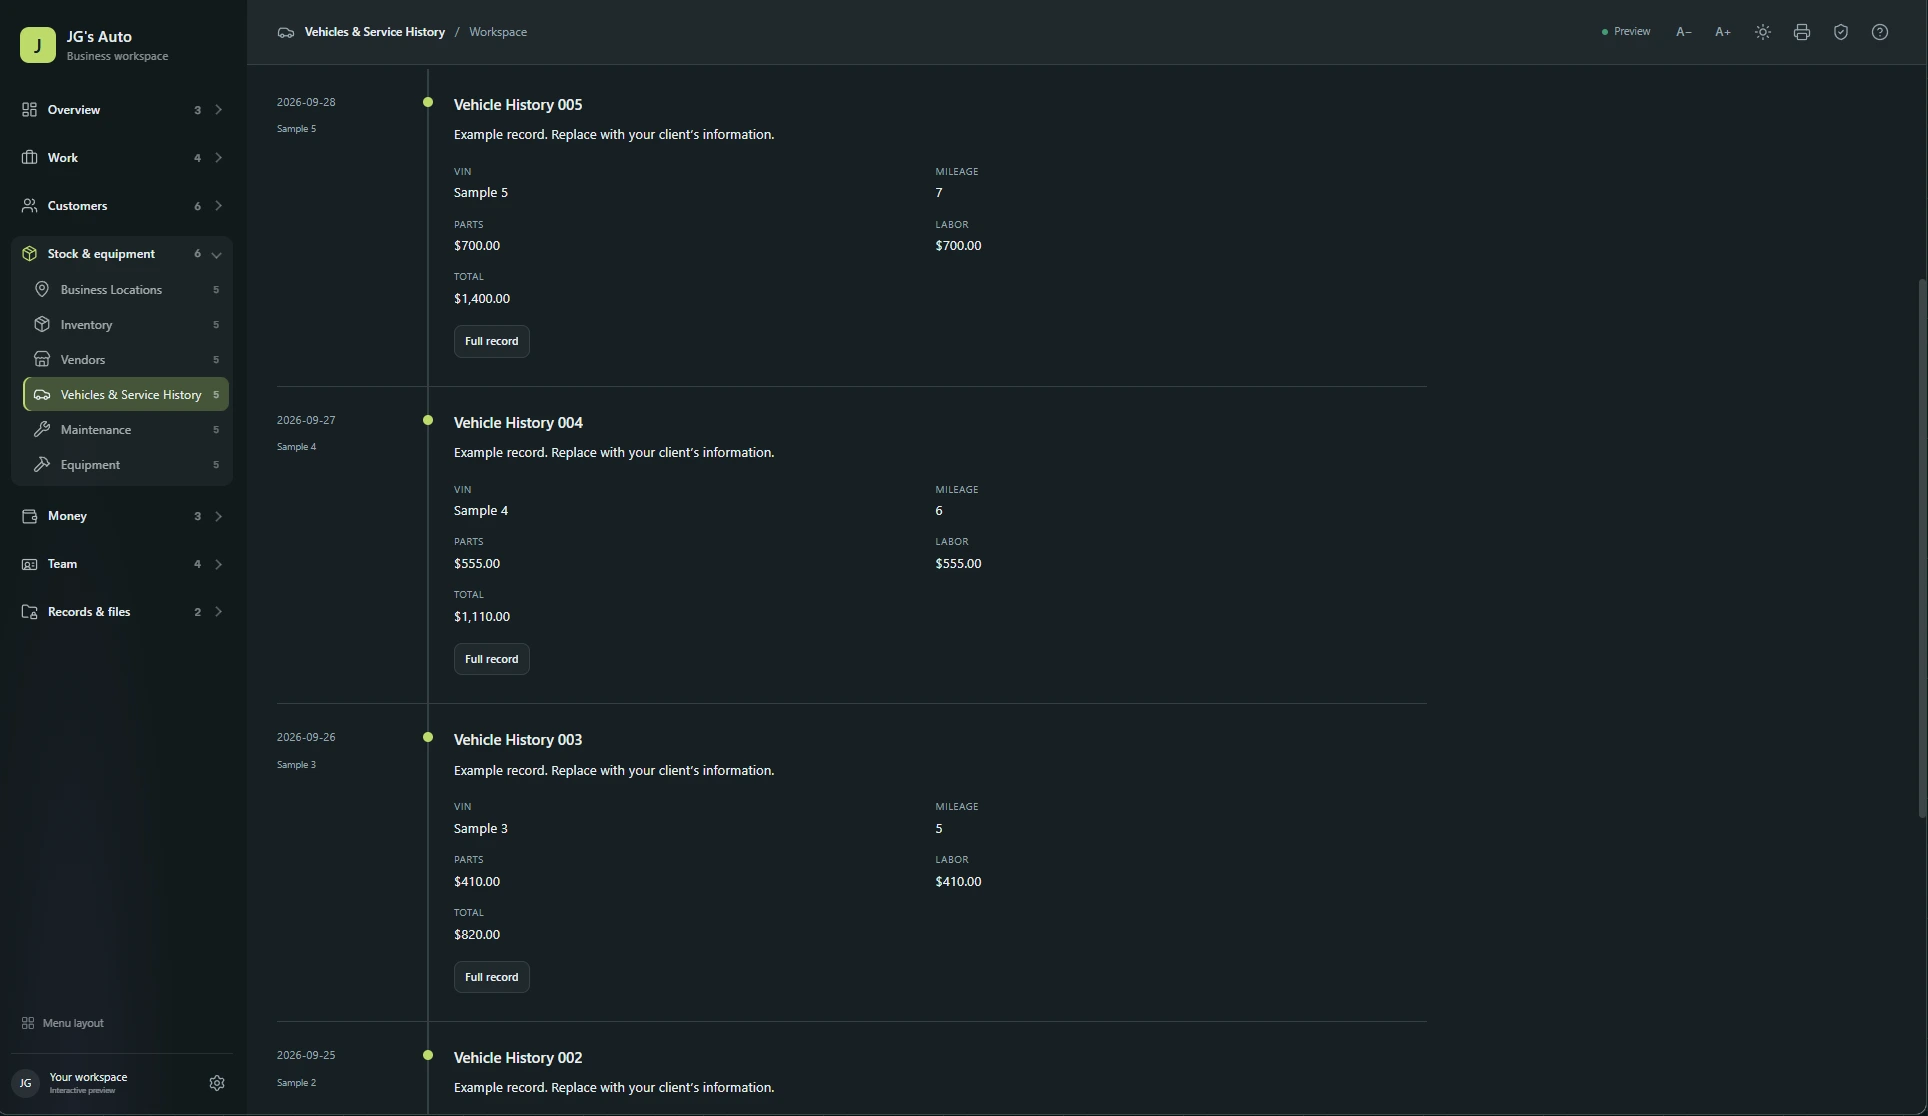The image size is (1928, 1116).
Task: Toggle the light/dark theme sun icon
Action: tap(1762, 32)
